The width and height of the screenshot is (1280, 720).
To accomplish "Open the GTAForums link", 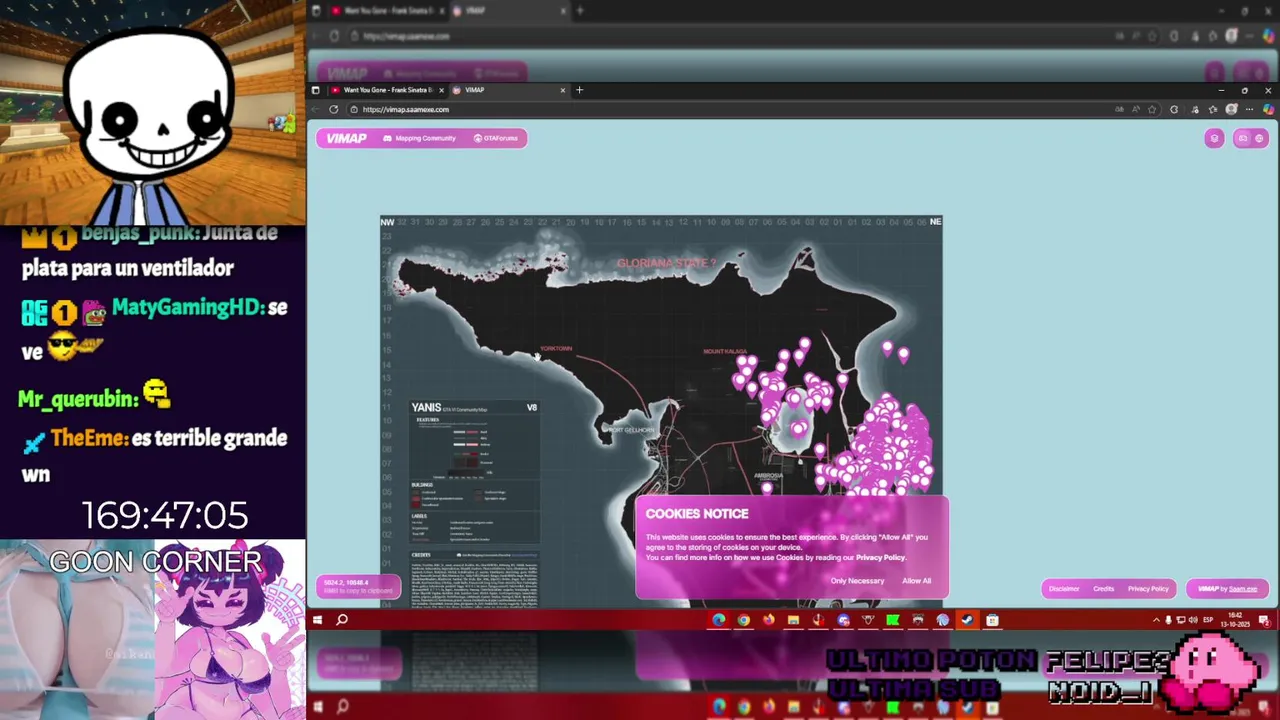I will [x=496, y=138].
